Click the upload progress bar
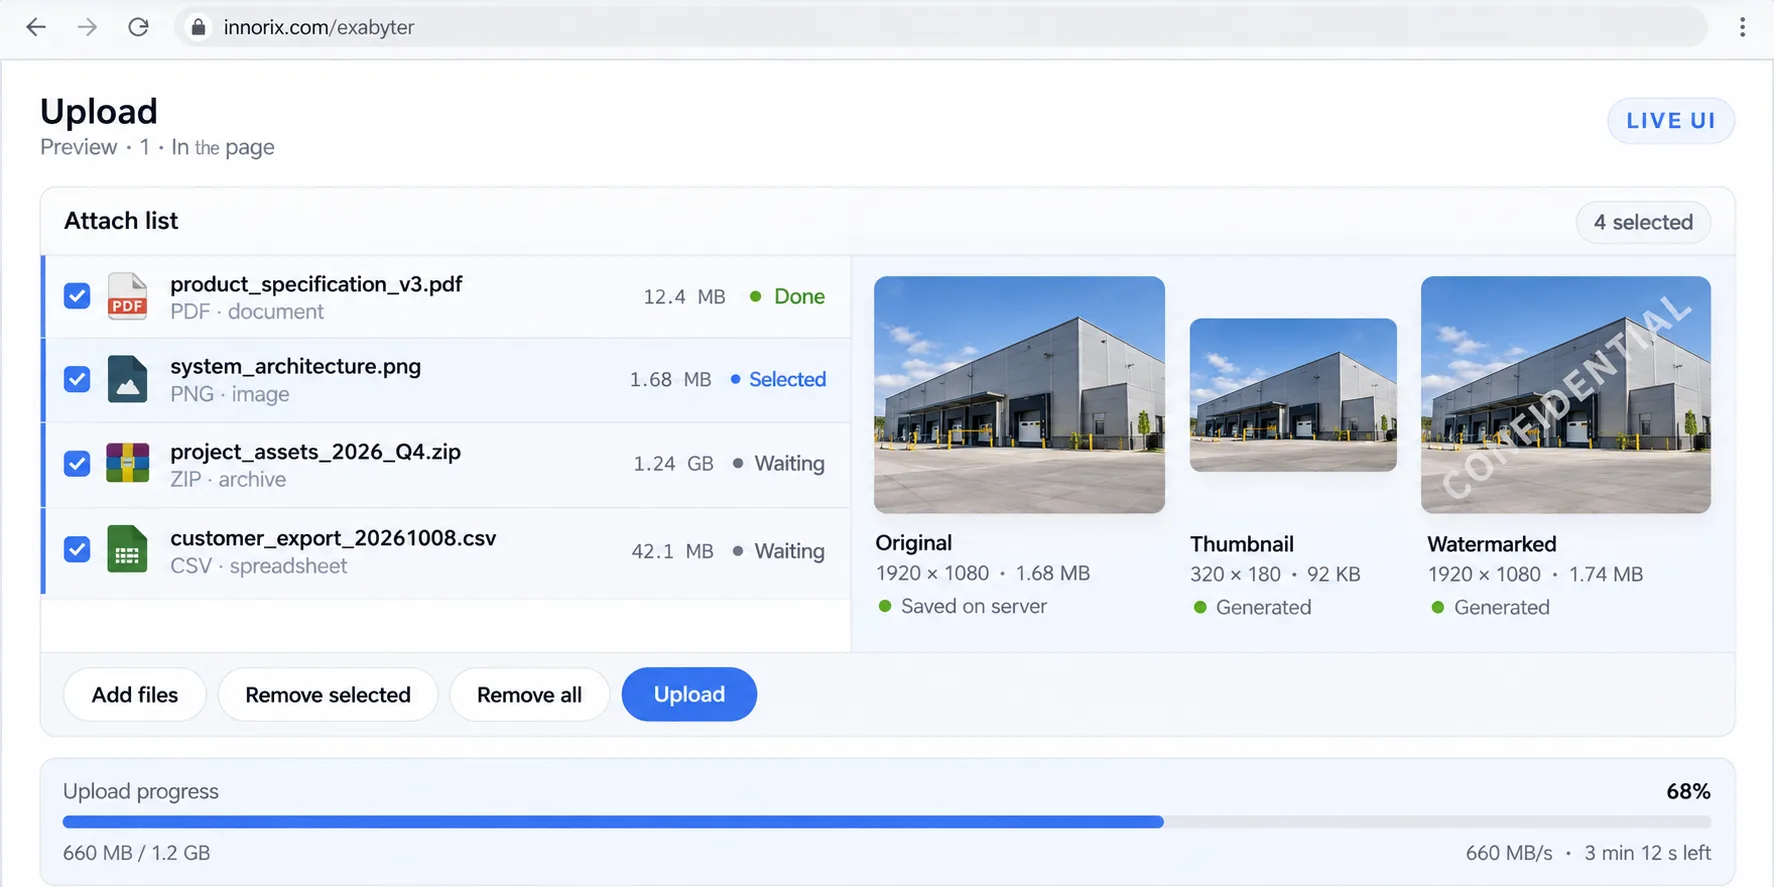The width and height of the screenshot is (1774, 887). pos(886,822)
